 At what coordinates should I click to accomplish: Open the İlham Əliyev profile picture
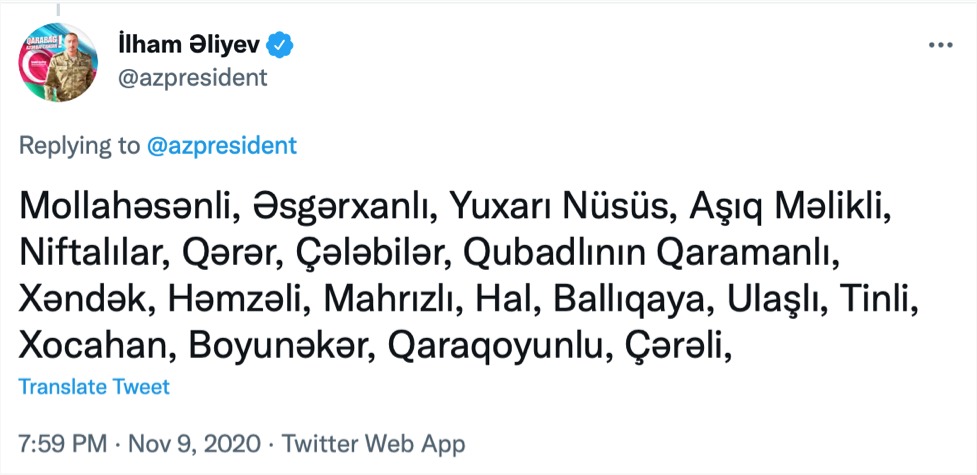pyautogui.click(x=60, y=63)
